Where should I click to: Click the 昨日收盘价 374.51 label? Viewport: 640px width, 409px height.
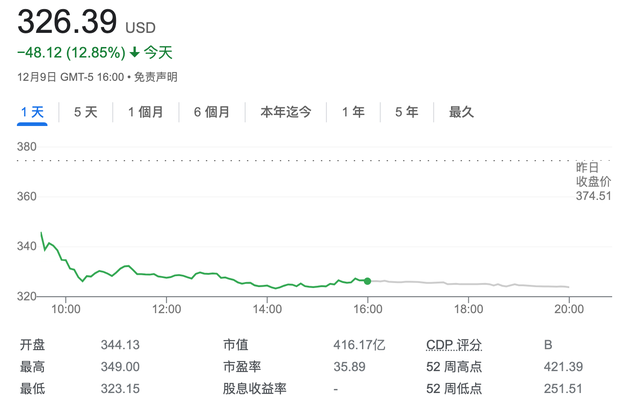pyautogui.click(x=592, y=181)
